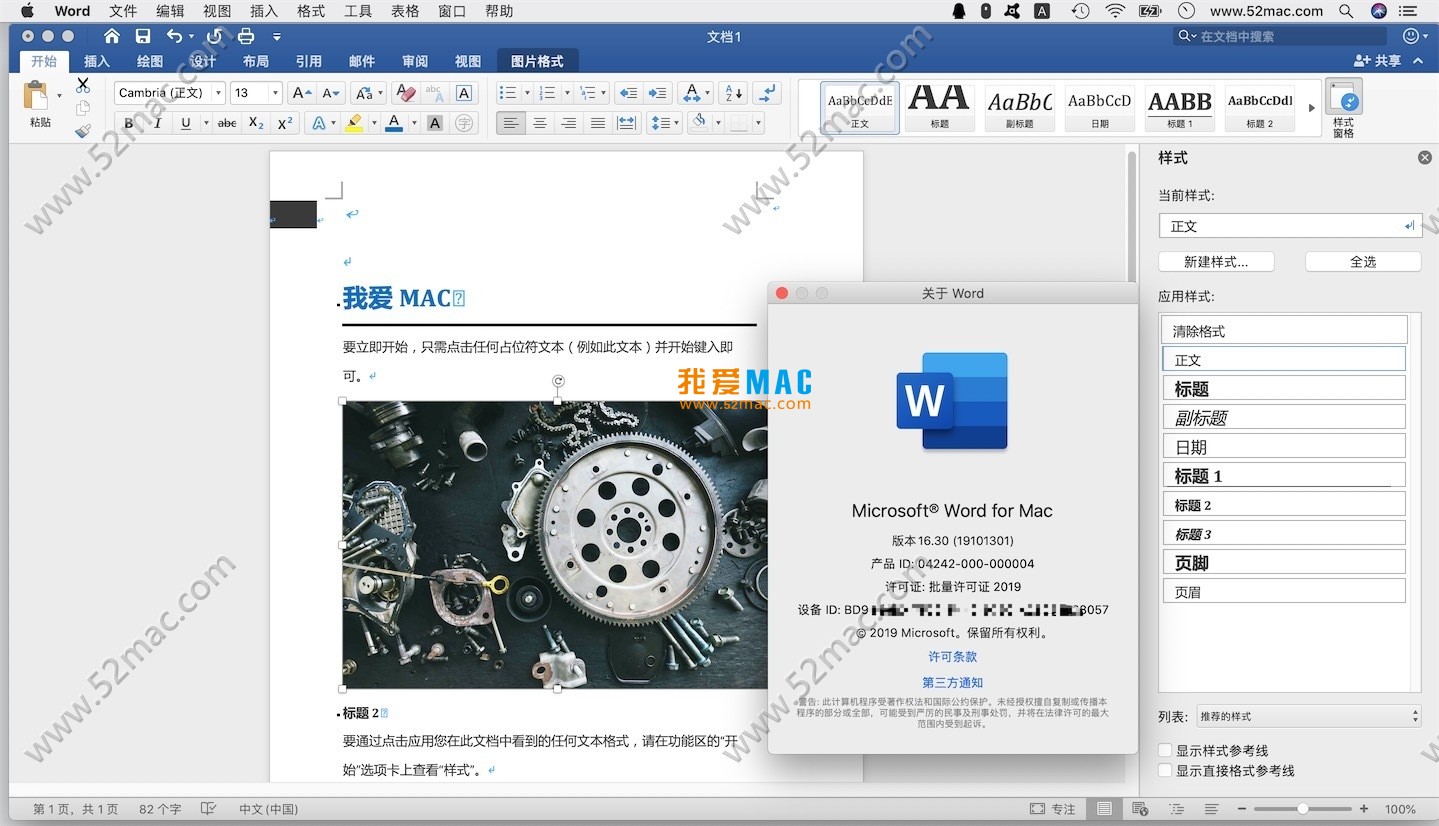This screenshot has width=1439, height=826.
Task: Save the document with the floppy icon
Action: (143, 36)
